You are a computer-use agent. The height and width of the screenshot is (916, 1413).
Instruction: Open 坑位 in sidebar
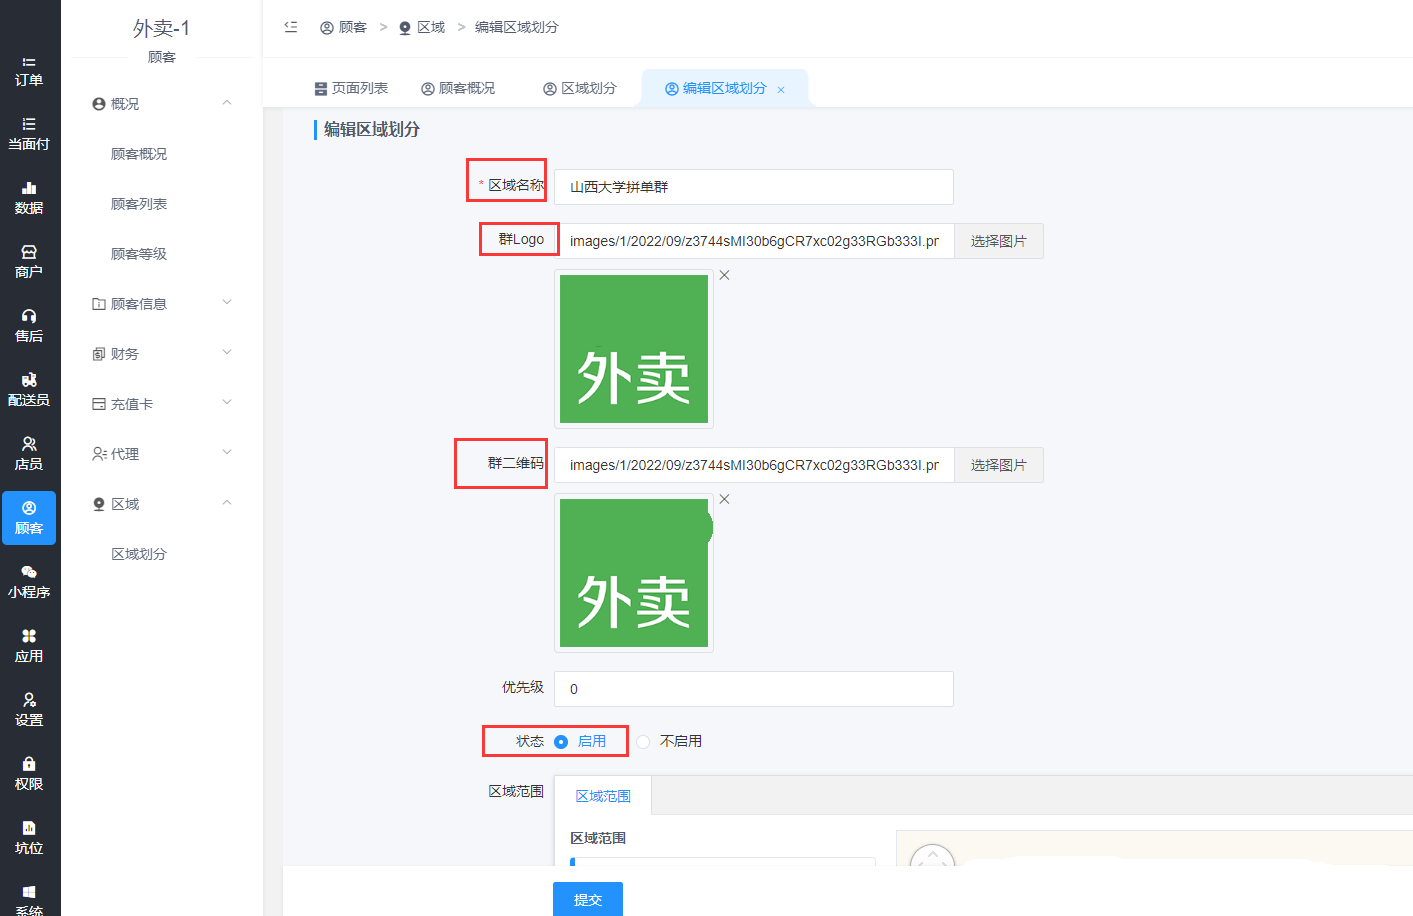coord(29,838)
